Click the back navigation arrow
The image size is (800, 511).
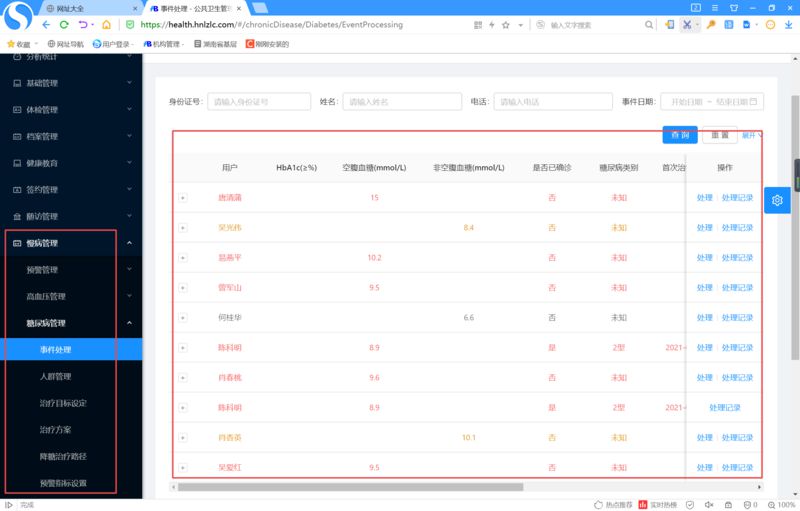click(x=47, y=24)
